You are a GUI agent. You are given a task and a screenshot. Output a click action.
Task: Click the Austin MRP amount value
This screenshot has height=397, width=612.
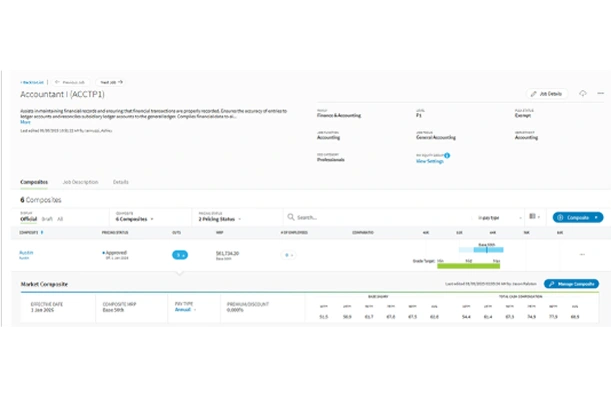pos(227,253)
